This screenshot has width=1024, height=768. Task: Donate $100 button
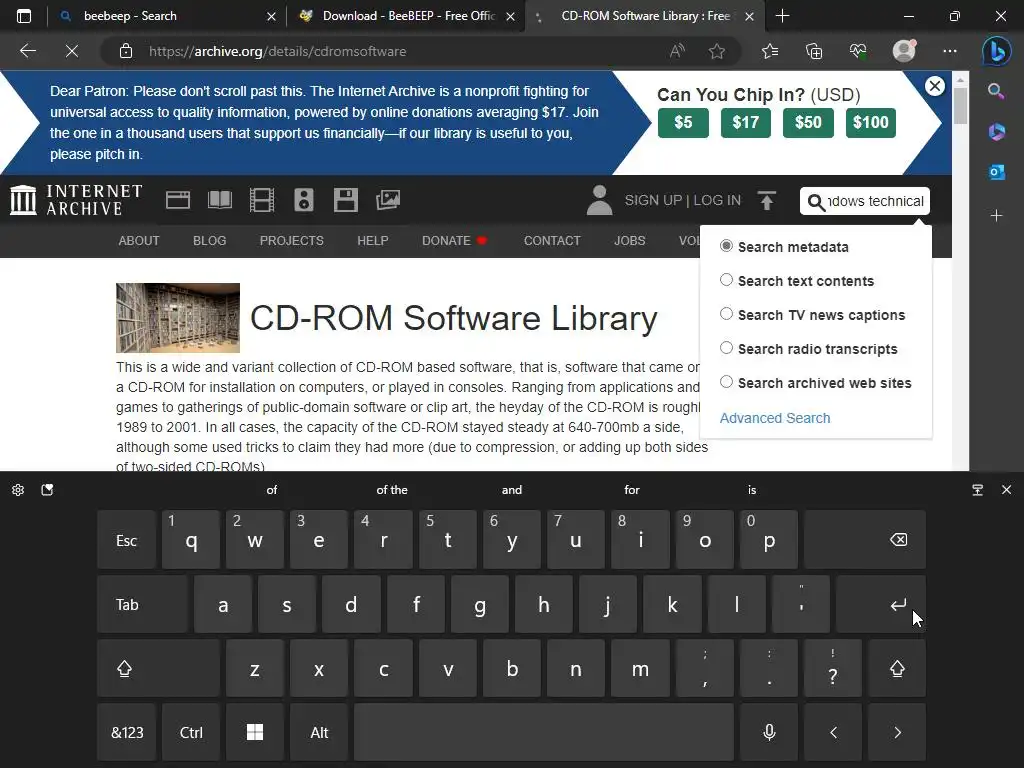click(x=871, y=123)
